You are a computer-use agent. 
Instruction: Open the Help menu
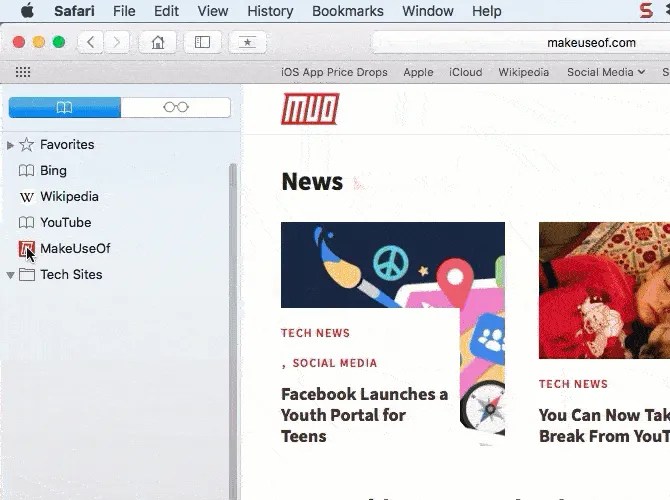click(x=487, y=11)
